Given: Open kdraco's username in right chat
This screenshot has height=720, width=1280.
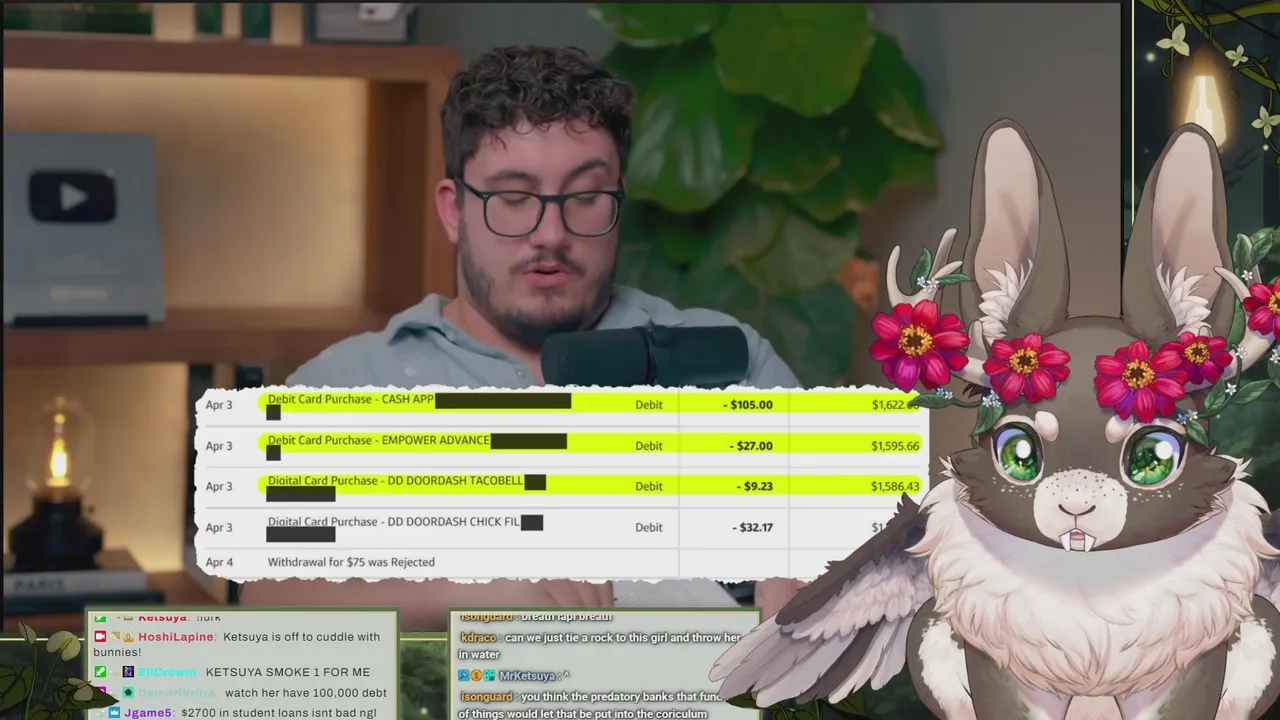Looking at the screenshot, I should point(479,638).
